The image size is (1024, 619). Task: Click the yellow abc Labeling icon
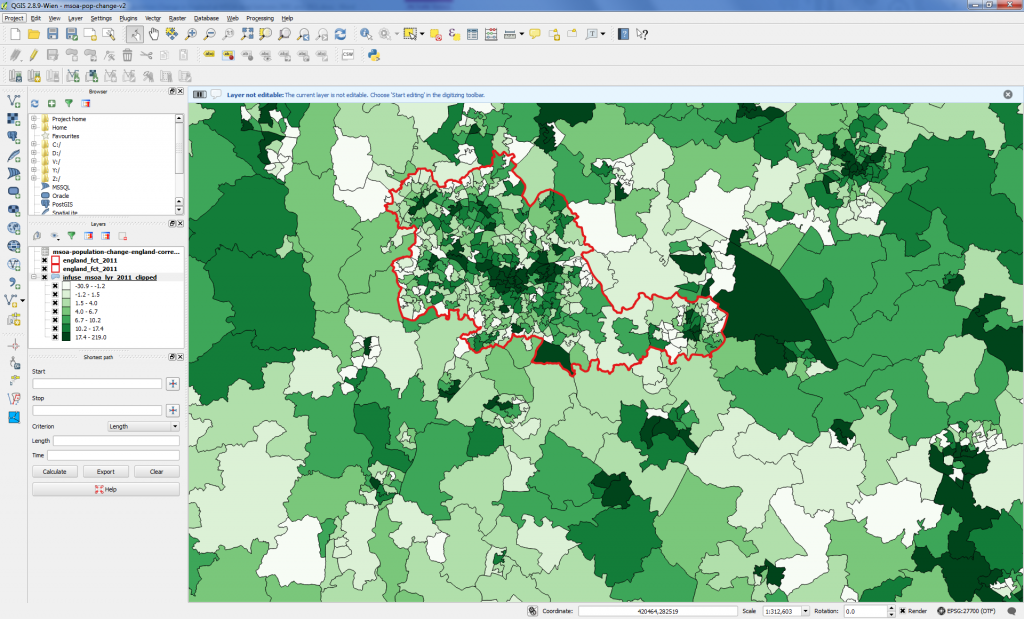tap(209, 56)
